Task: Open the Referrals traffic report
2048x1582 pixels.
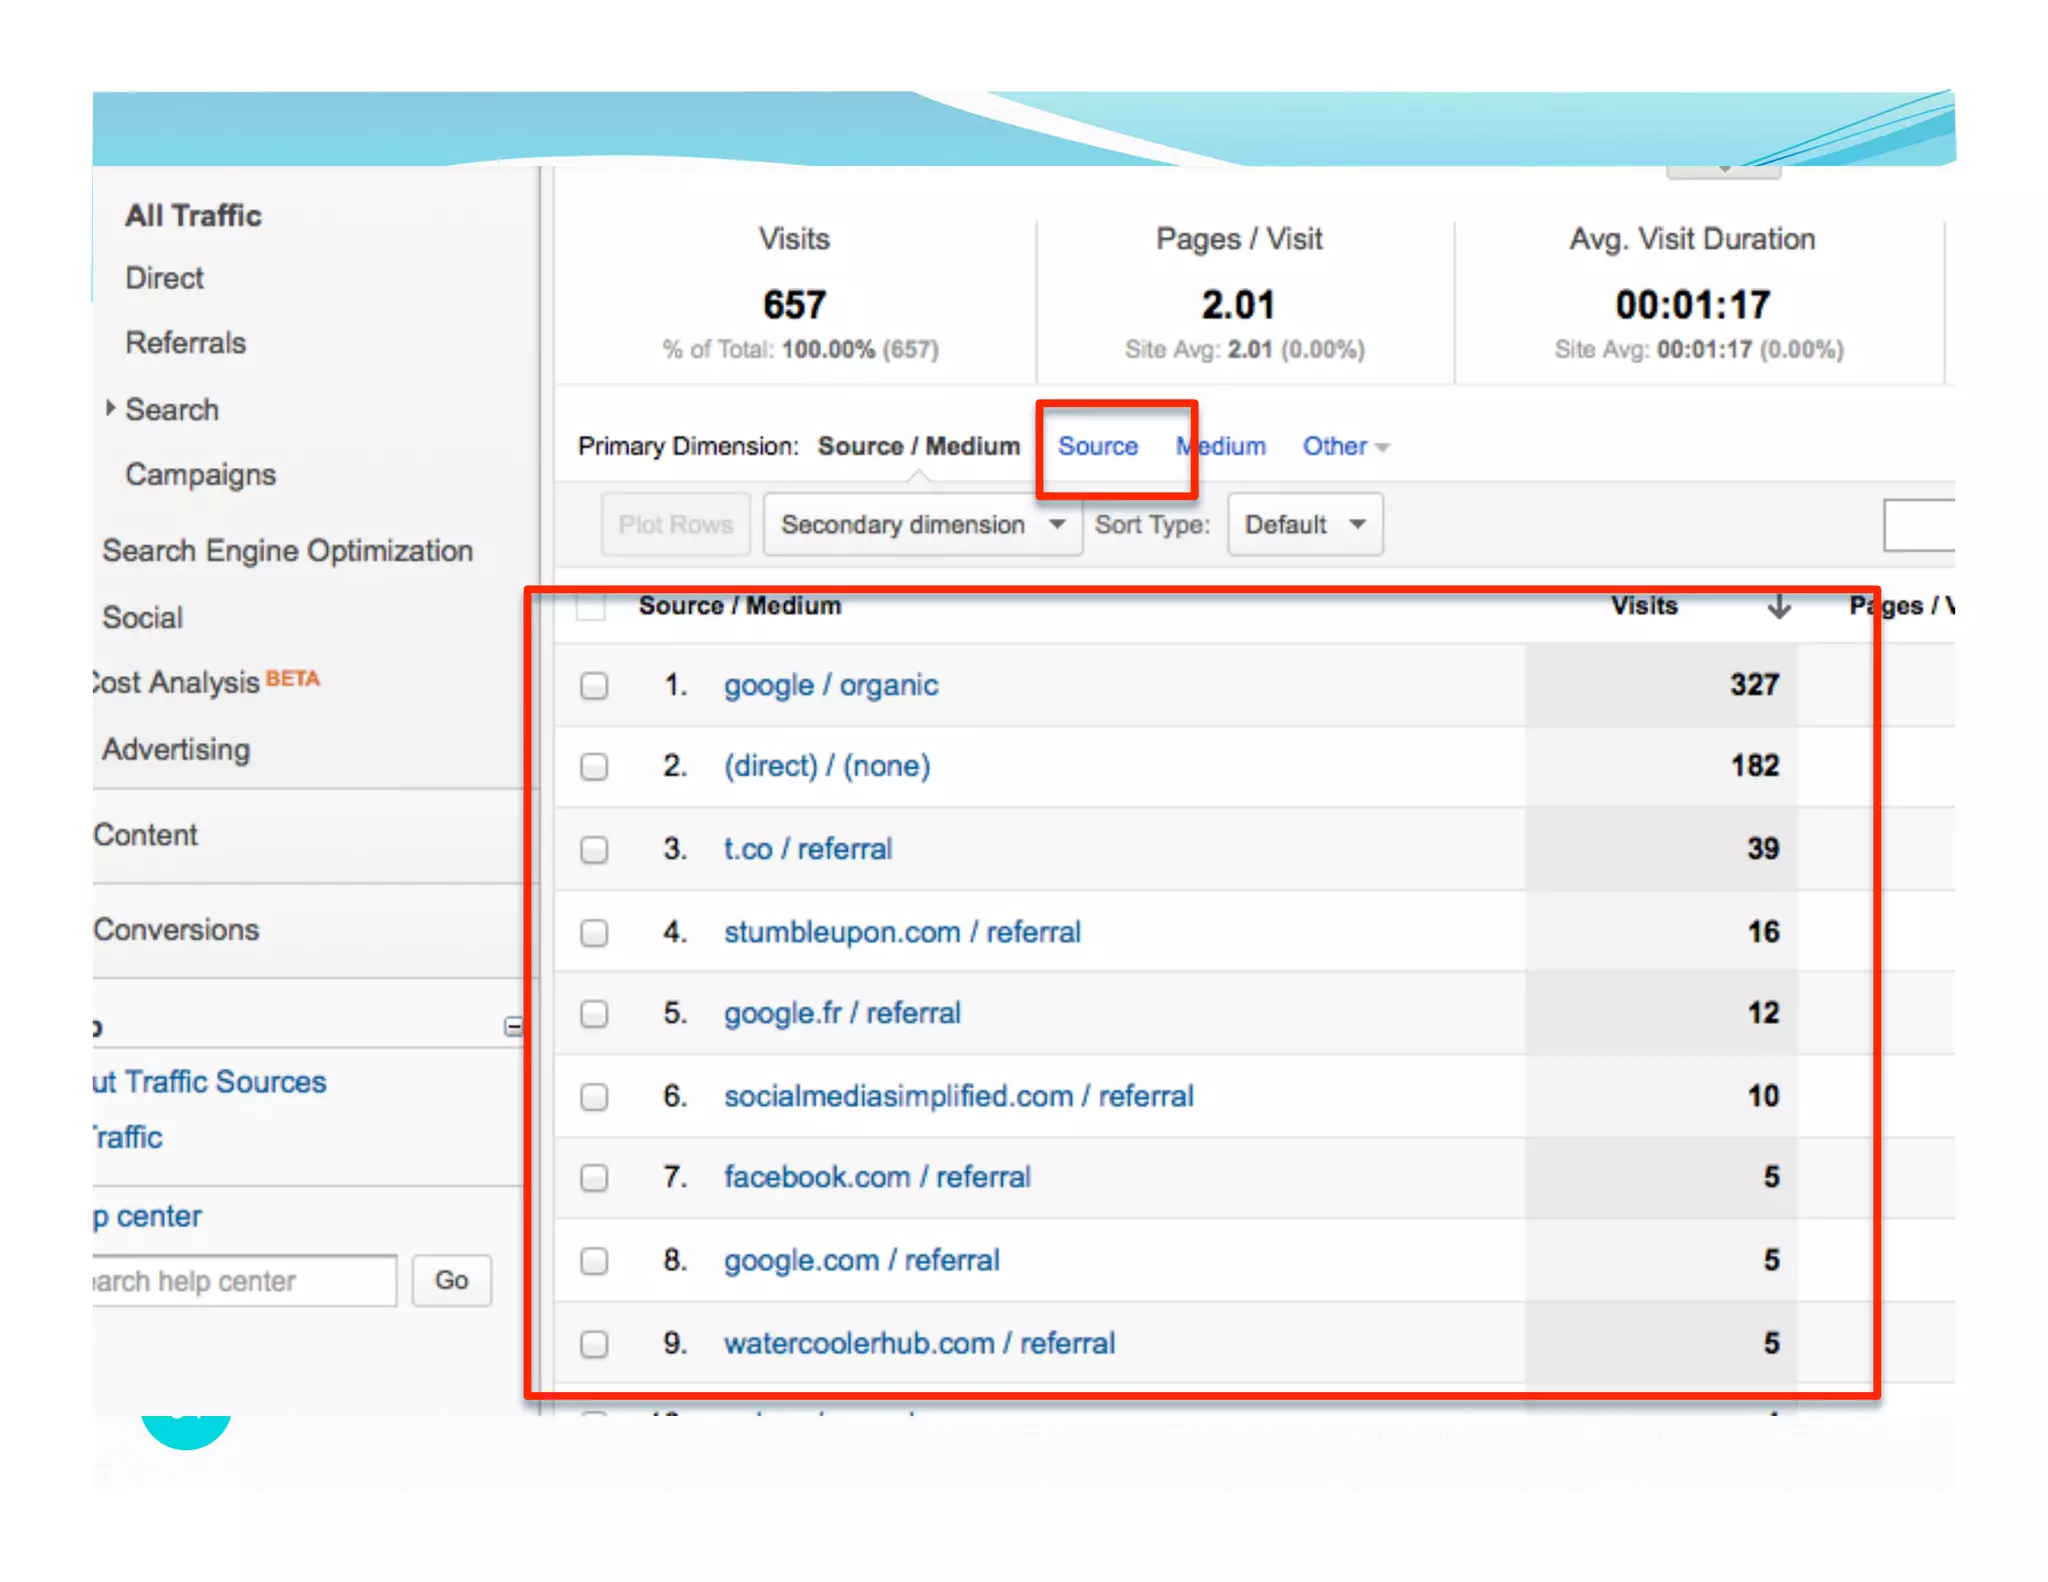Action: click(186, 343)
